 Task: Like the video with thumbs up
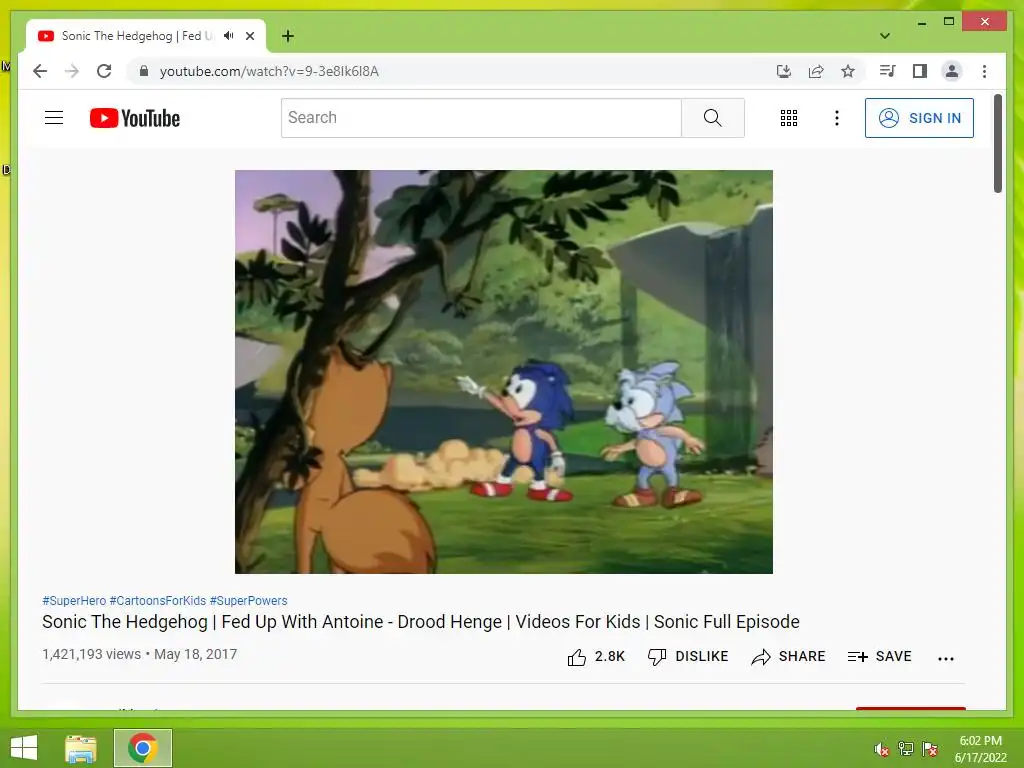tap(577, 657)
